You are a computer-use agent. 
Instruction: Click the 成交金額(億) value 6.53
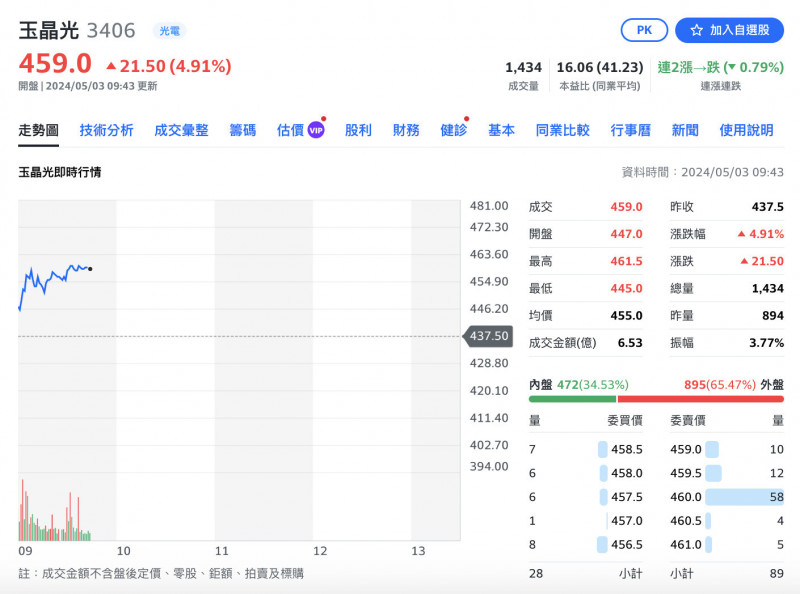(x=630, y=342)
